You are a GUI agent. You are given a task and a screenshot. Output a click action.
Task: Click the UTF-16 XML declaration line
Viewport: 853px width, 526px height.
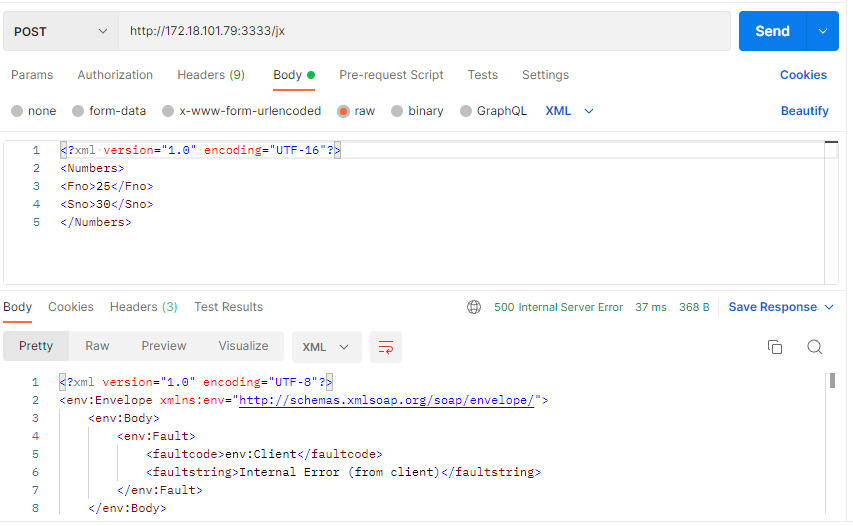pyautogui.click(x=200, y=150)
